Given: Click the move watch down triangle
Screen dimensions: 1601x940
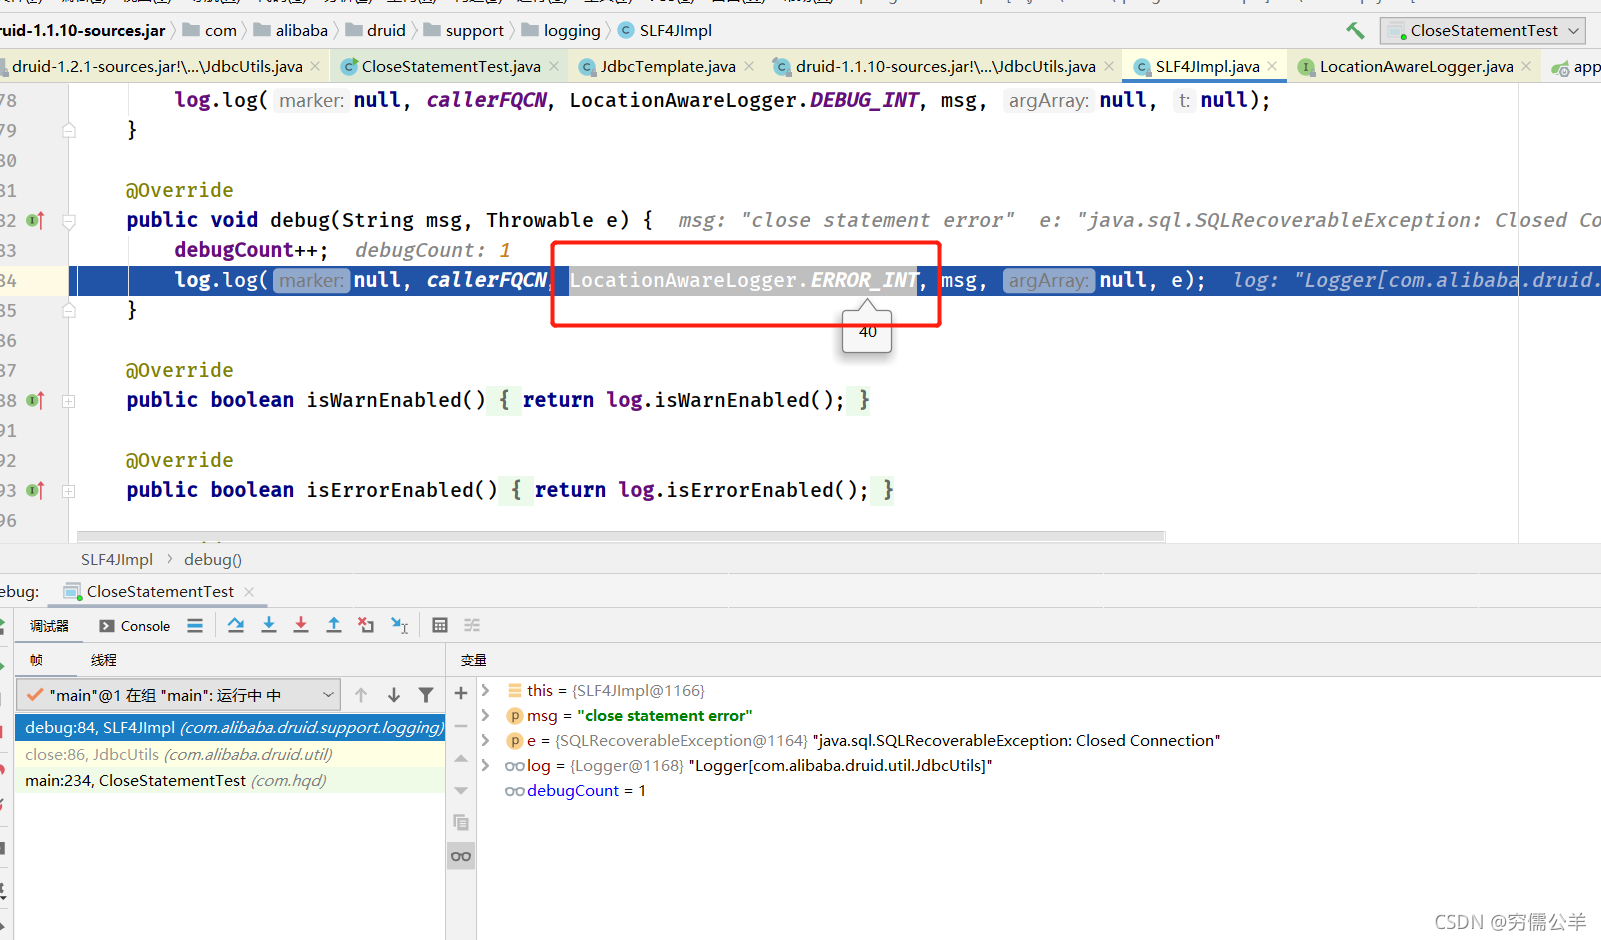Looking at the screenshot, I should 461,790.
